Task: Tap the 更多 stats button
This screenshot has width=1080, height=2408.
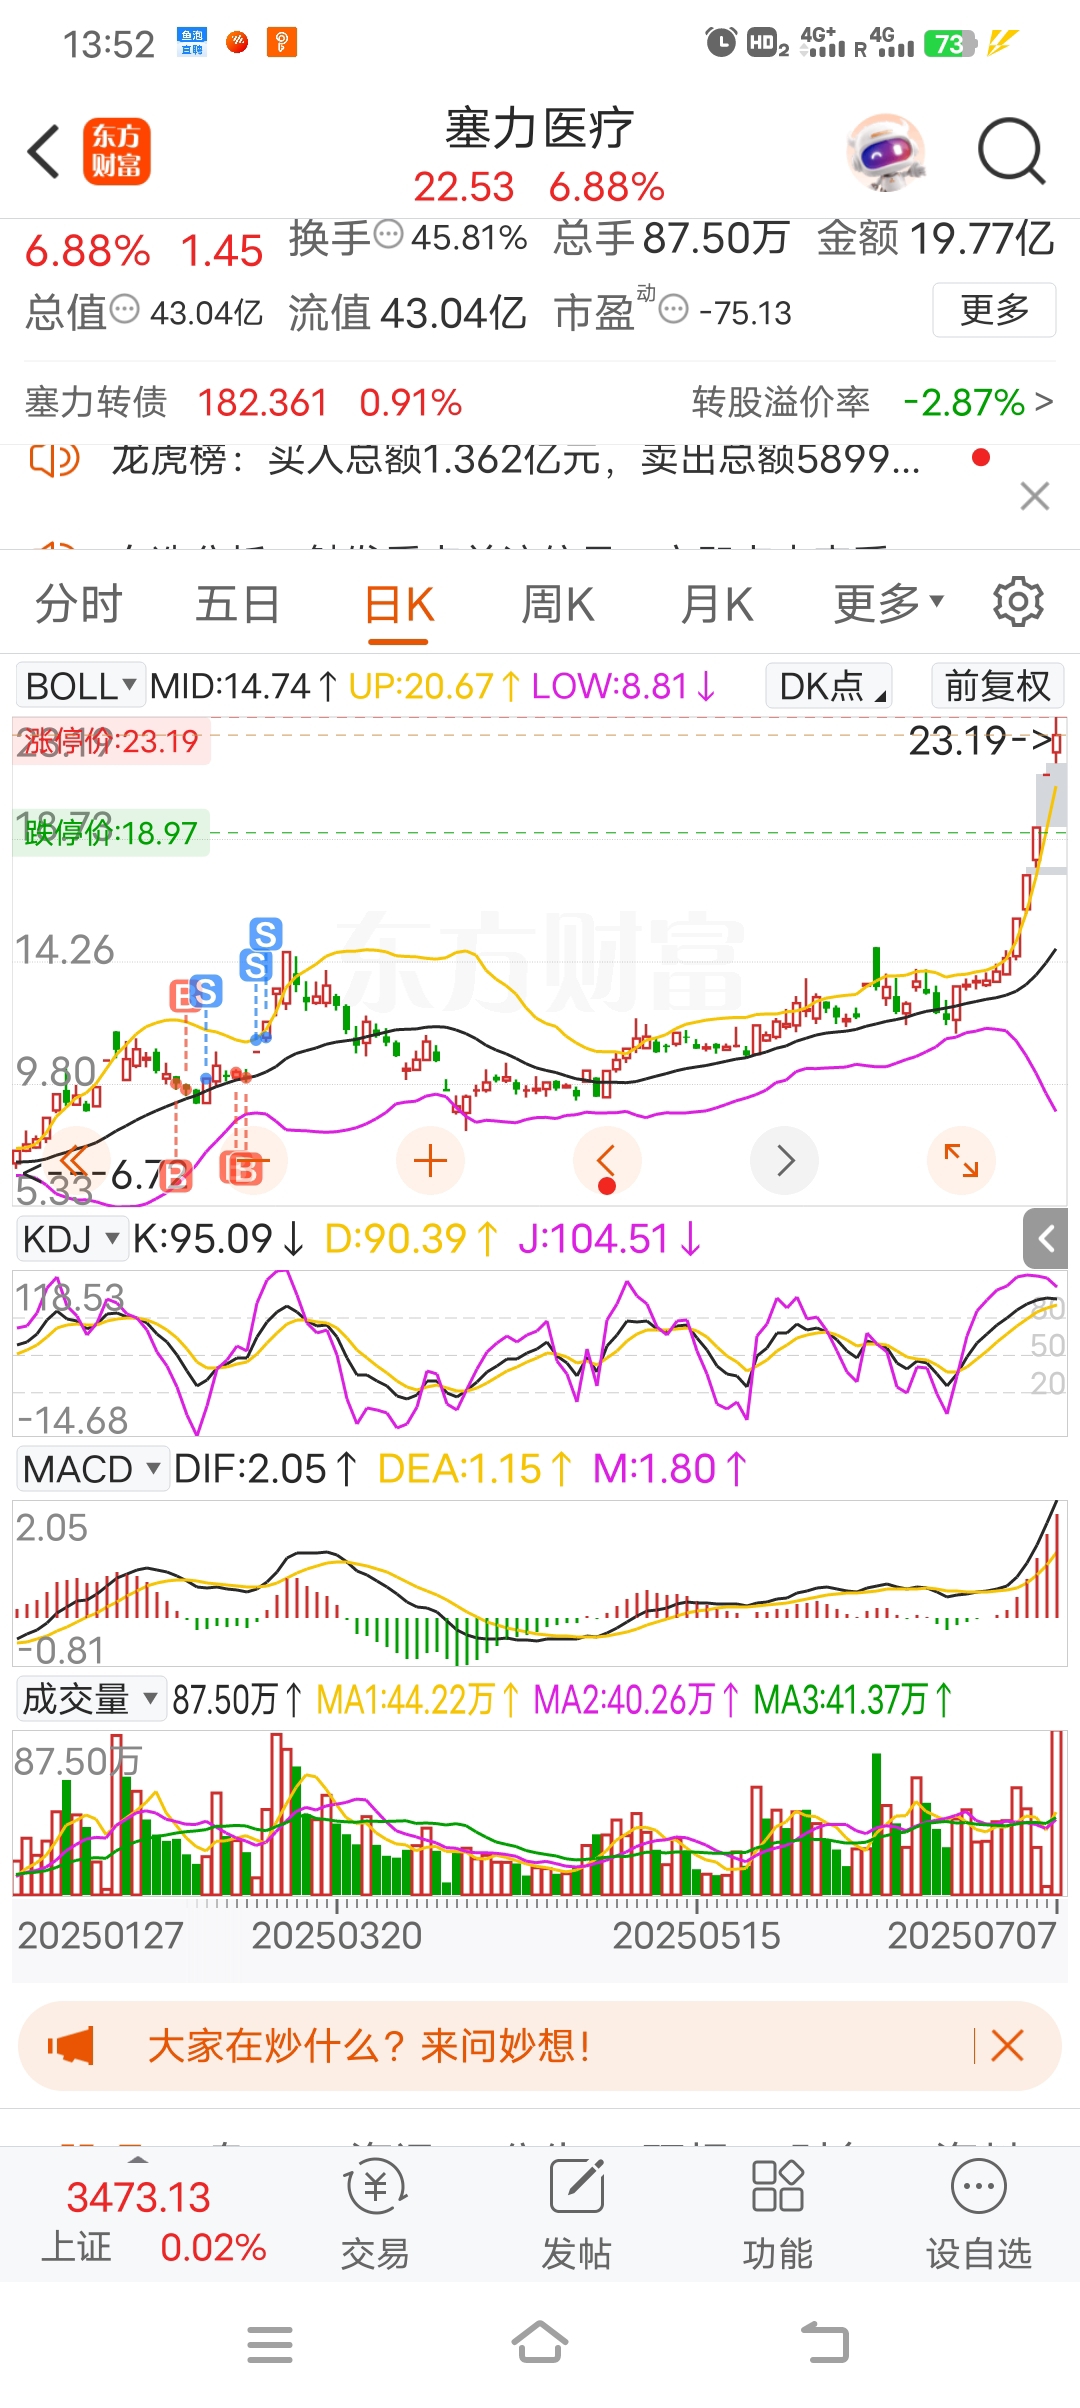Action: [995, 310]
